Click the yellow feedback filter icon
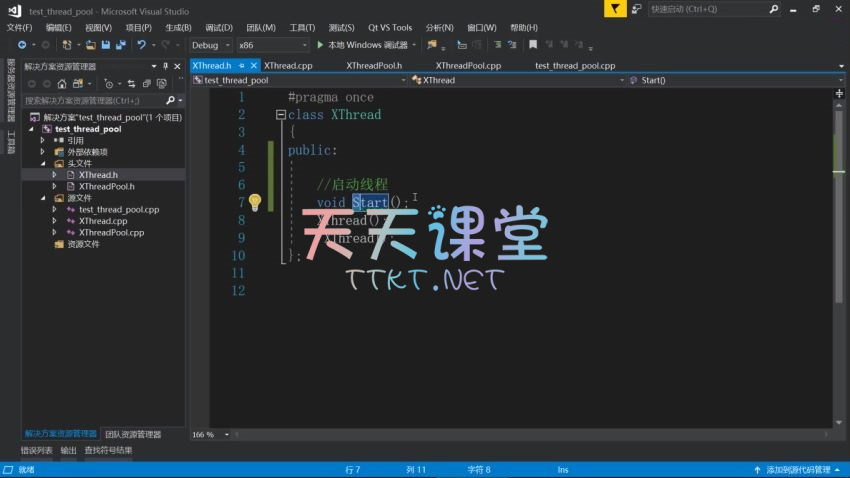 coord(615,9)
